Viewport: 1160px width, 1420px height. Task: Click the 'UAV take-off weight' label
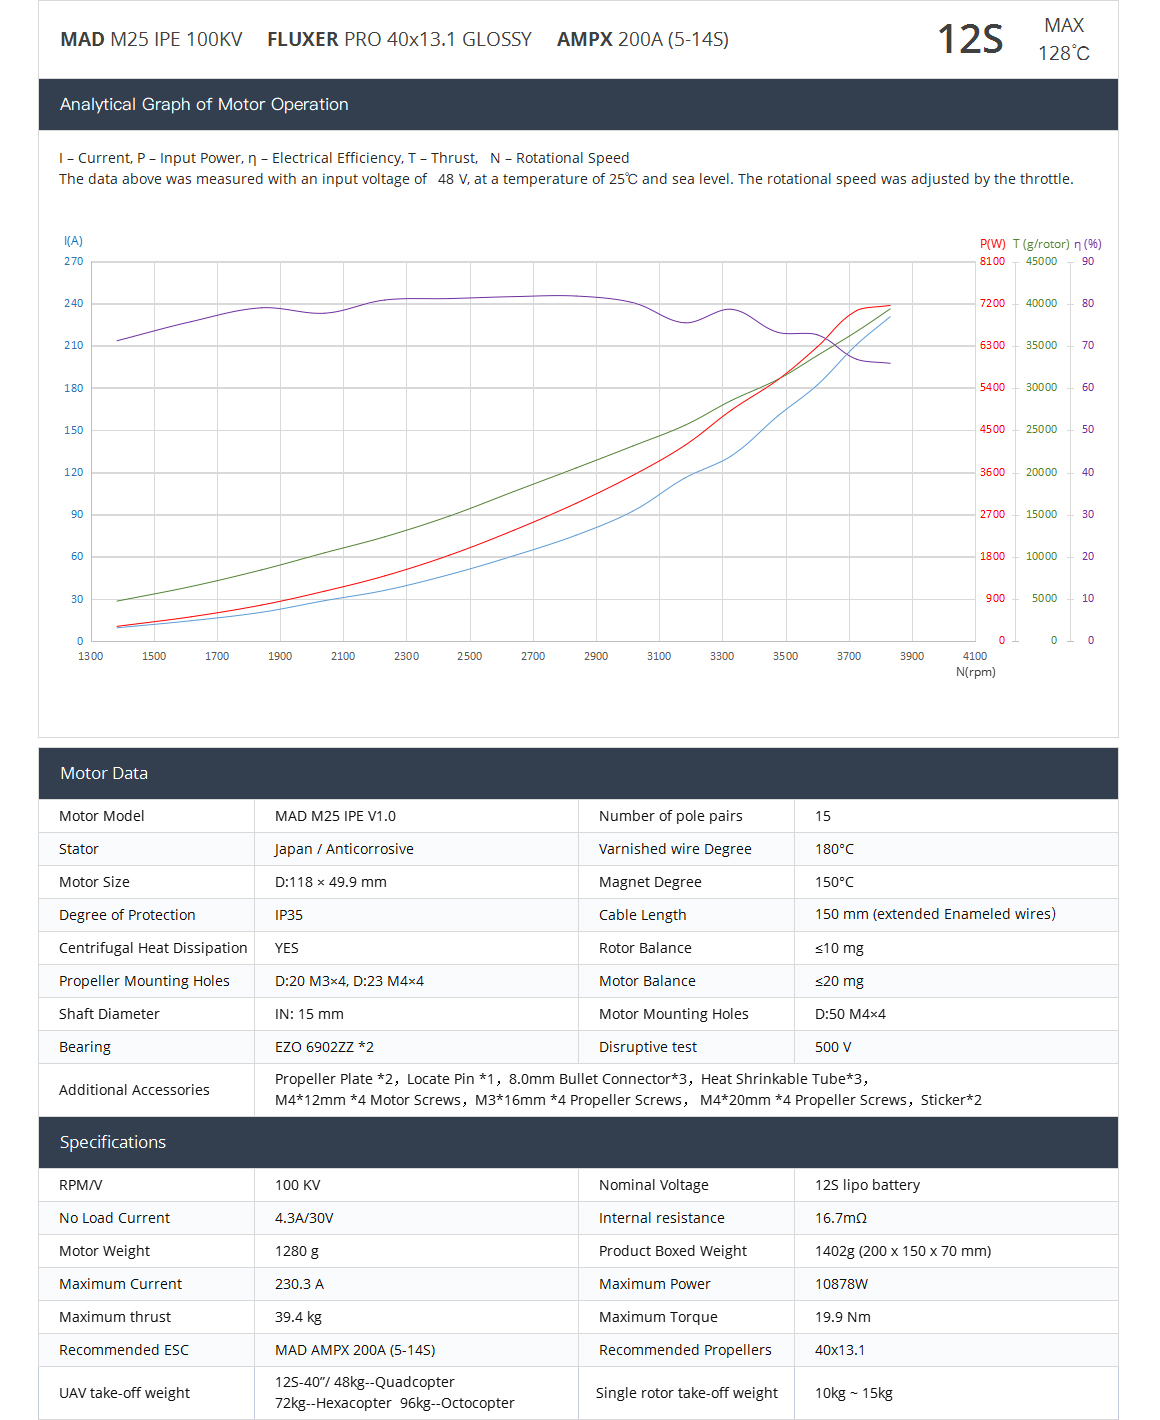coord(125,1393)
